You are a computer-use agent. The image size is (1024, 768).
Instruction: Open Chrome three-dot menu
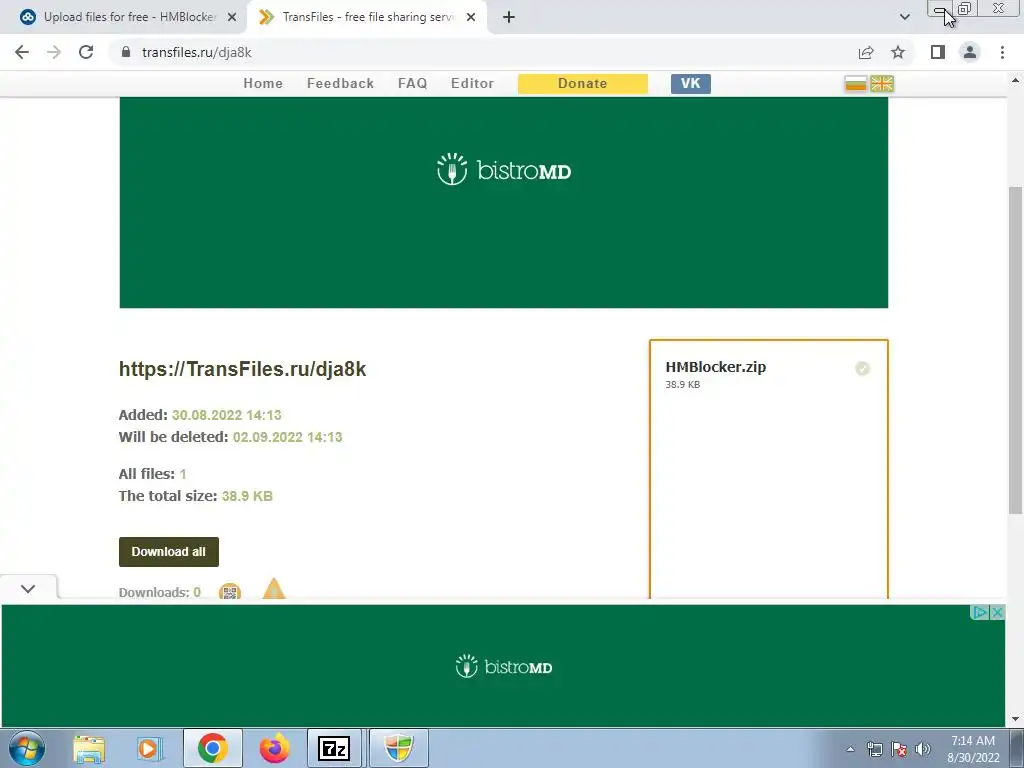tap(1002, 52)
